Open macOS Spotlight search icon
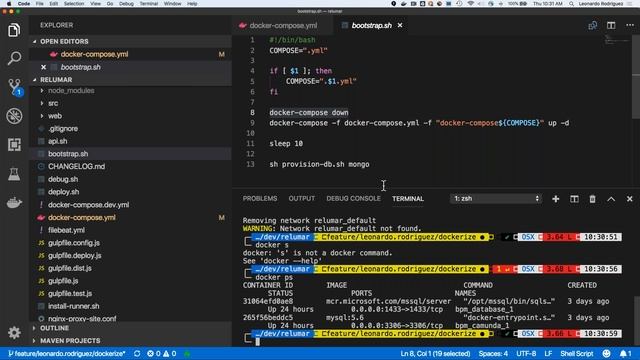 pos(571,4)
